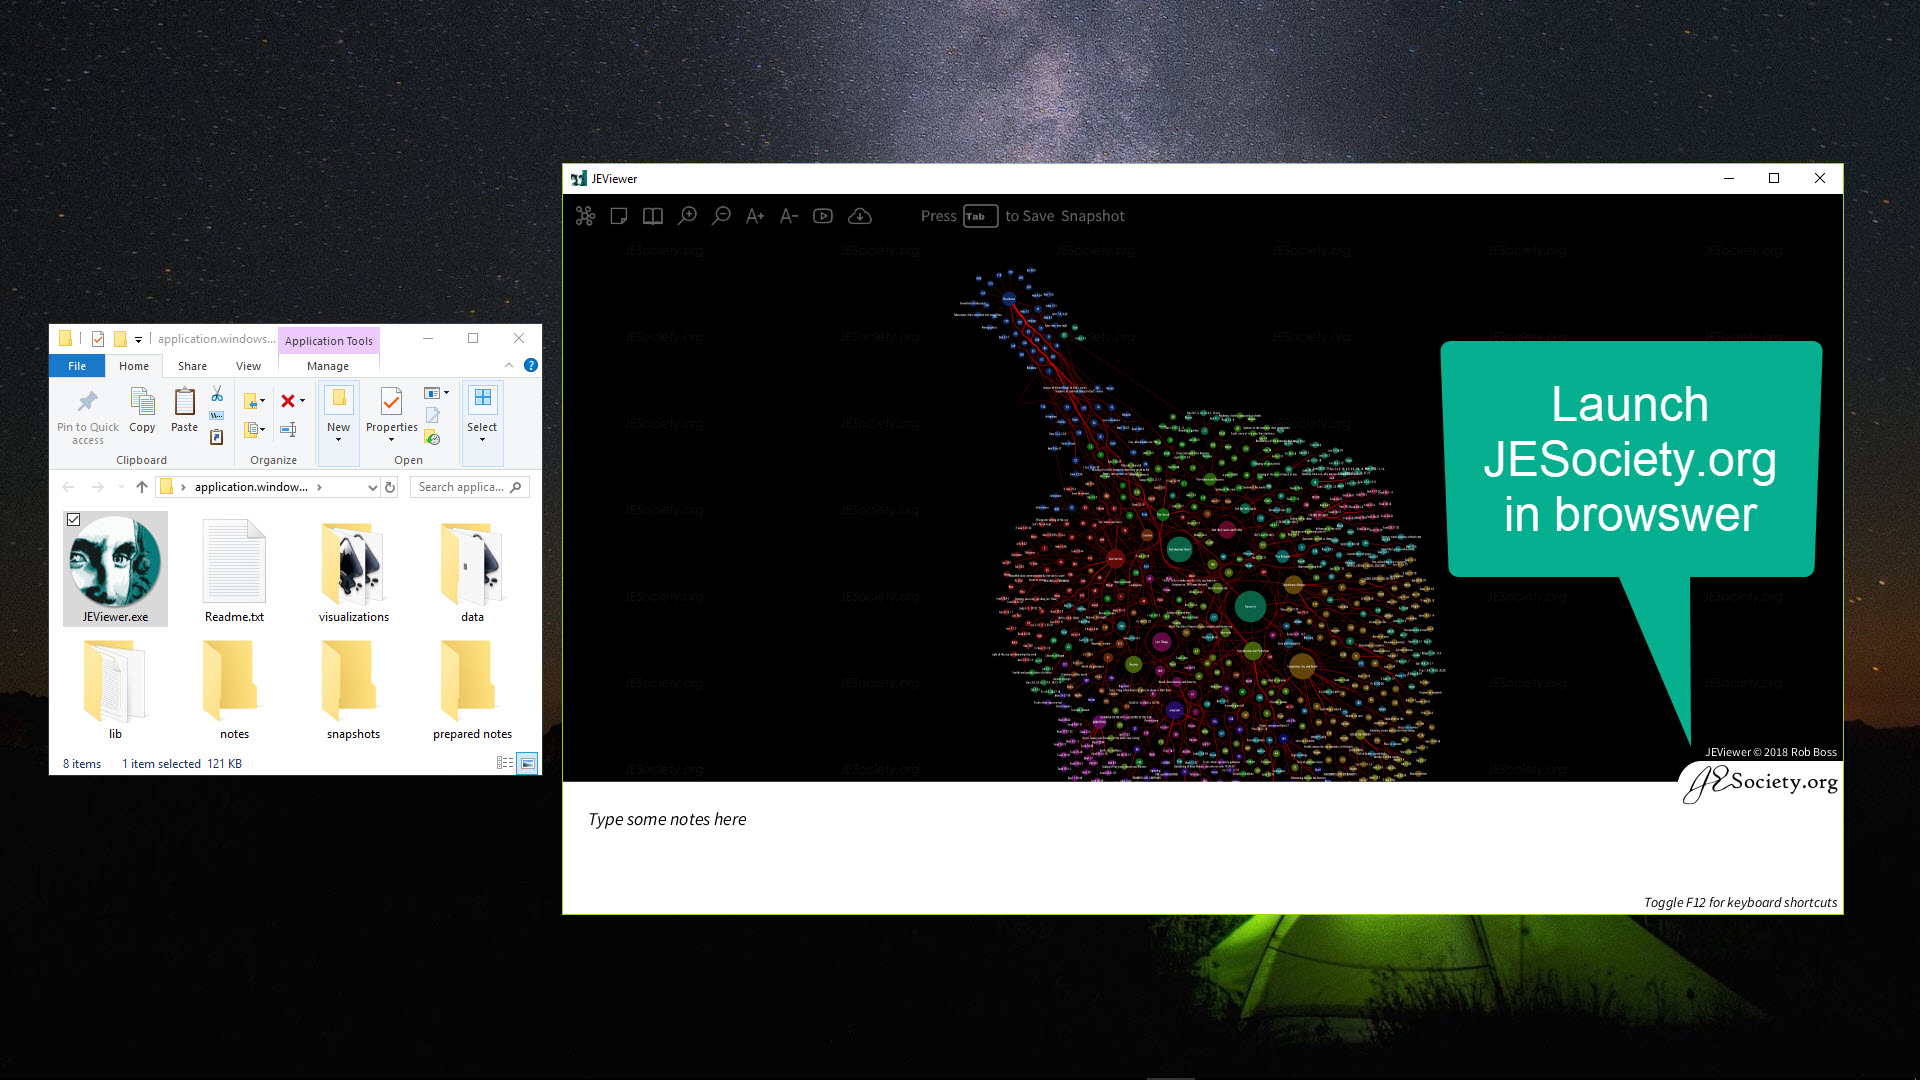The height and width of the screenshot is (1080, 1920).
Task: Expand the address bar history dropdown
Action: tap(372, 487)
